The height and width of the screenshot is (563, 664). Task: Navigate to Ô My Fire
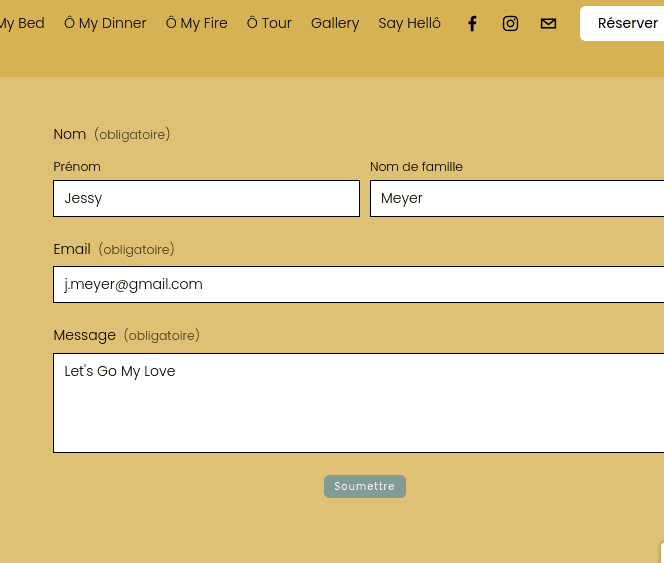pyautogui.click(x=197, y=23)
